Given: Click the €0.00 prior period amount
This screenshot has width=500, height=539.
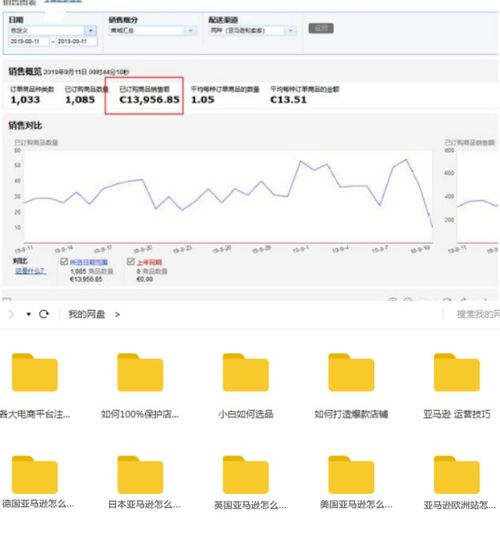Looking at the screenshot, I should coord(145,279).
